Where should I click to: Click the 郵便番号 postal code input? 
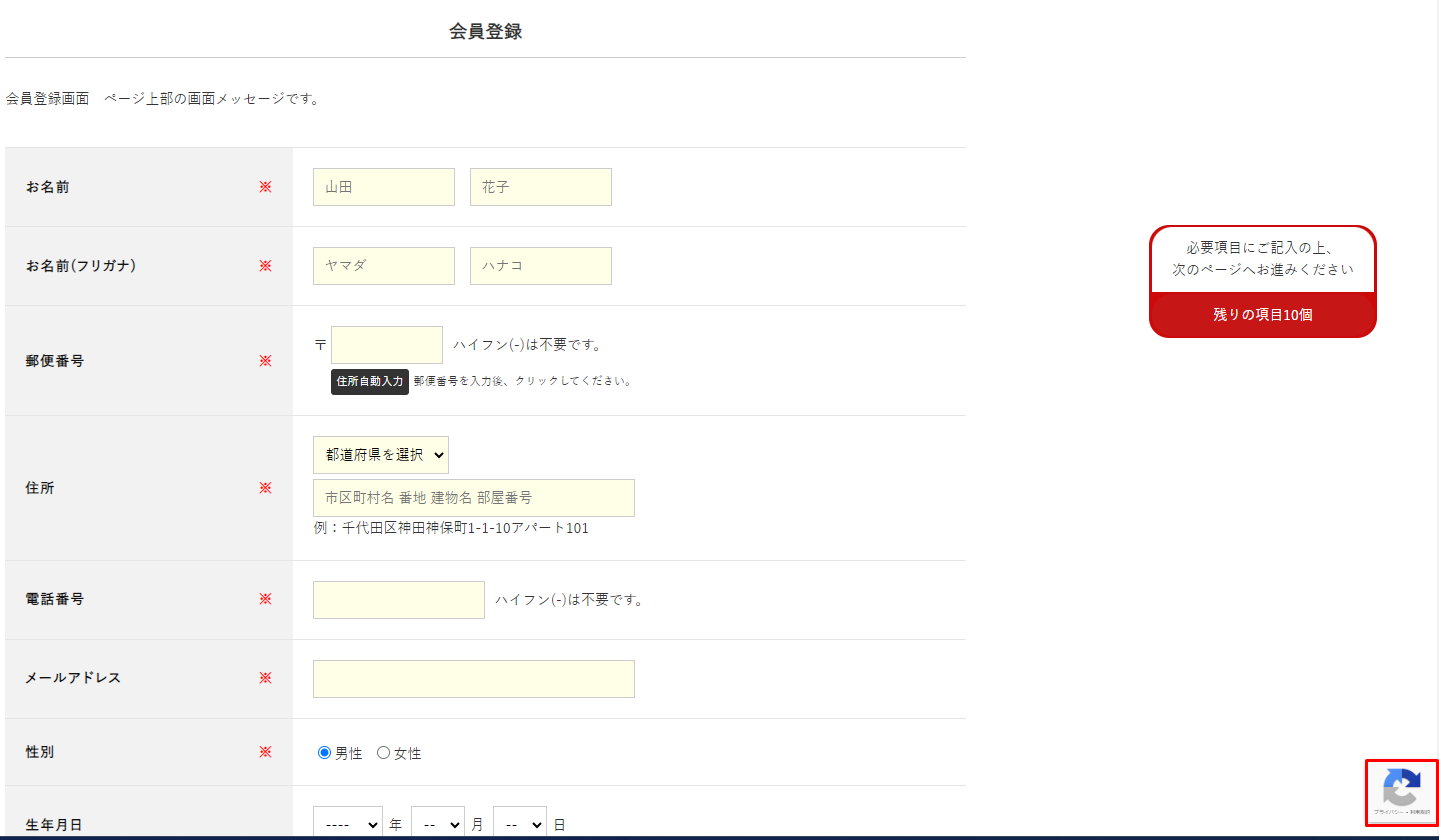coord(386,345)
